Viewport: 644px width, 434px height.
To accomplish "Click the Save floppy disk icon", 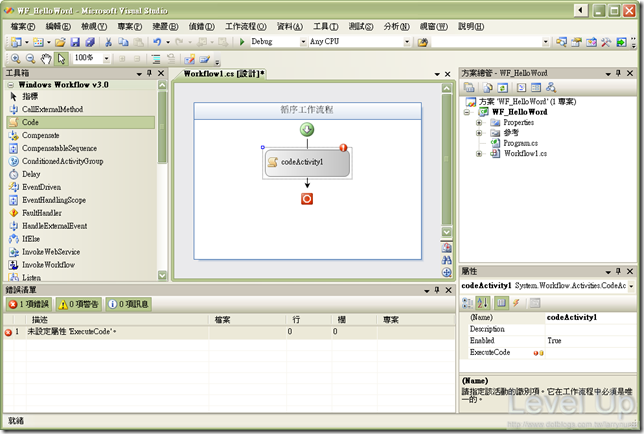I will 75,42.
